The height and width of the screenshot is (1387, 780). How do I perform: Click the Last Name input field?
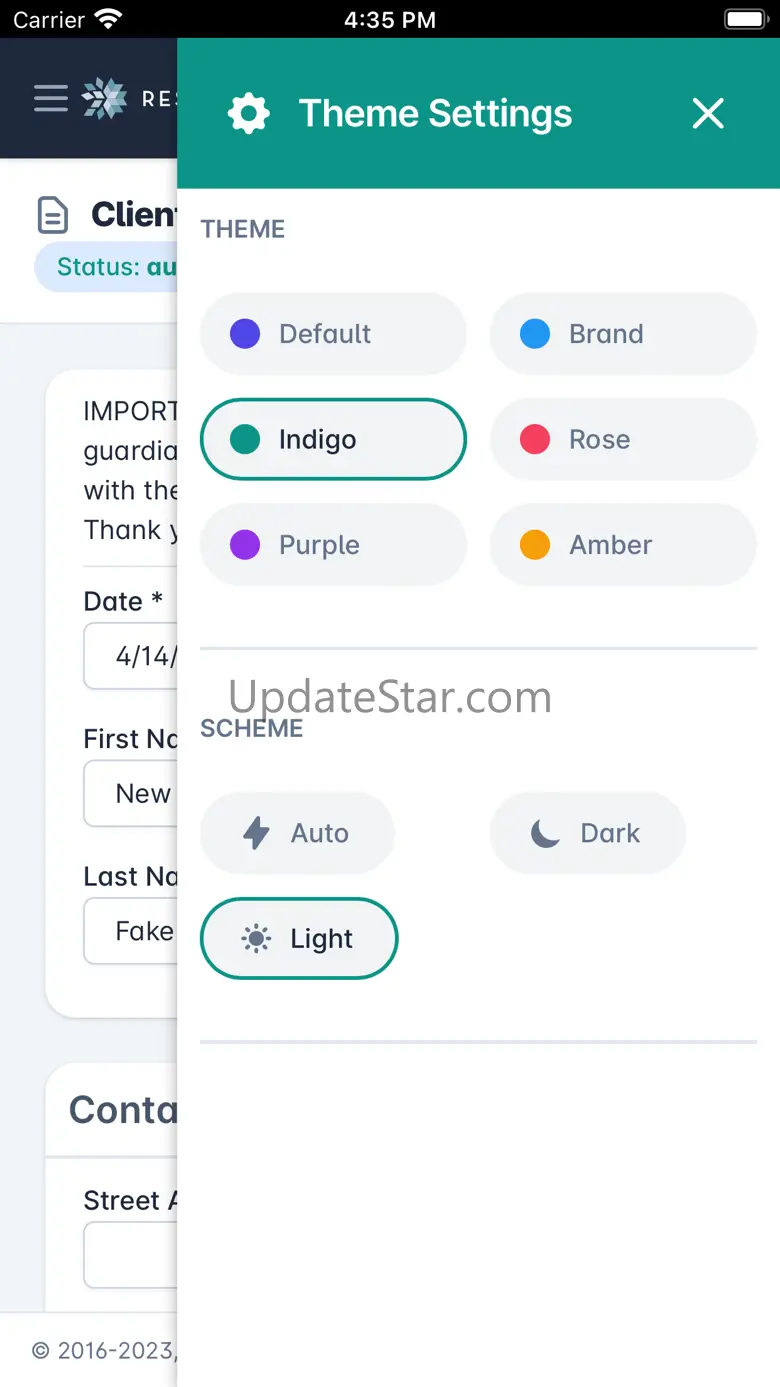pyautogui.click(x=132, y=931)
